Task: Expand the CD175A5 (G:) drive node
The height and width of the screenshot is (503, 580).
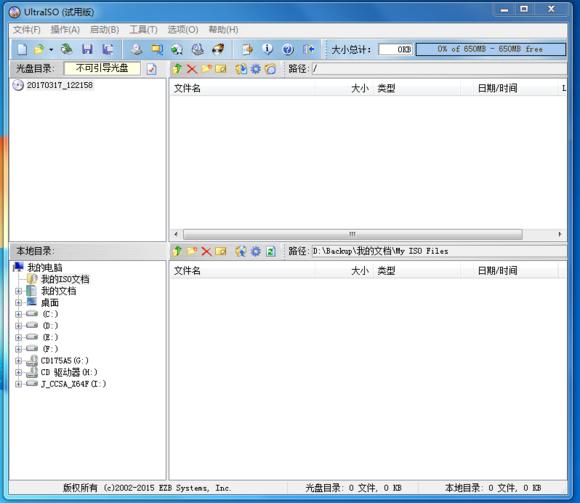Action: pos(18,361)
